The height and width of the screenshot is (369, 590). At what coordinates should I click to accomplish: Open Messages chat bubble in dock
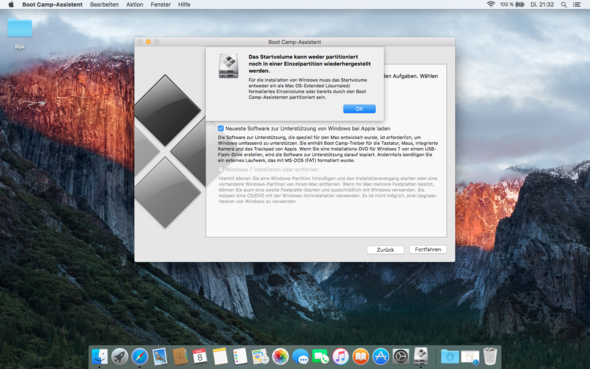(300, 356)
